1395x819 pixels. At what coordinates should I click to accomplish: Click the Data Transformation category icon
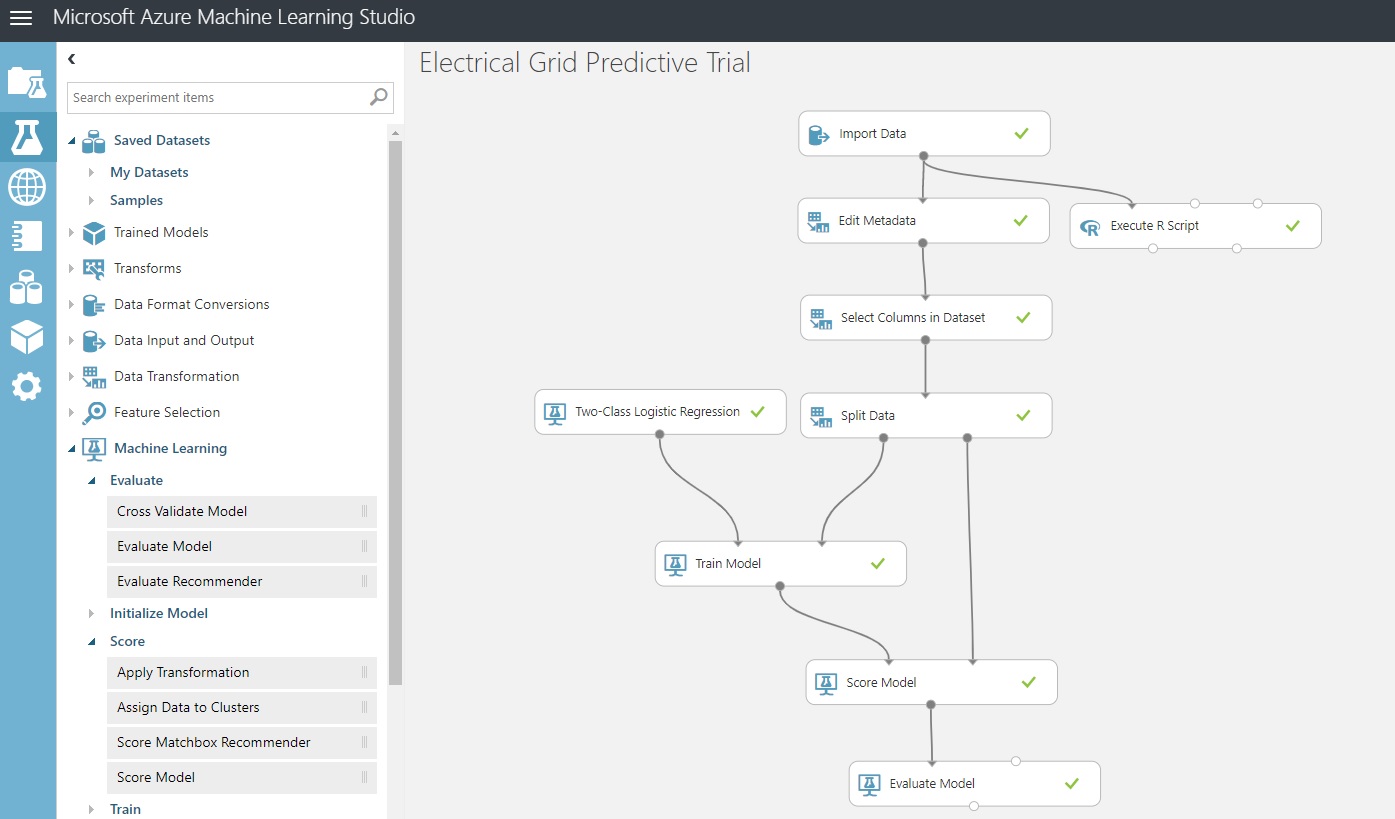[x=94, y=377]
